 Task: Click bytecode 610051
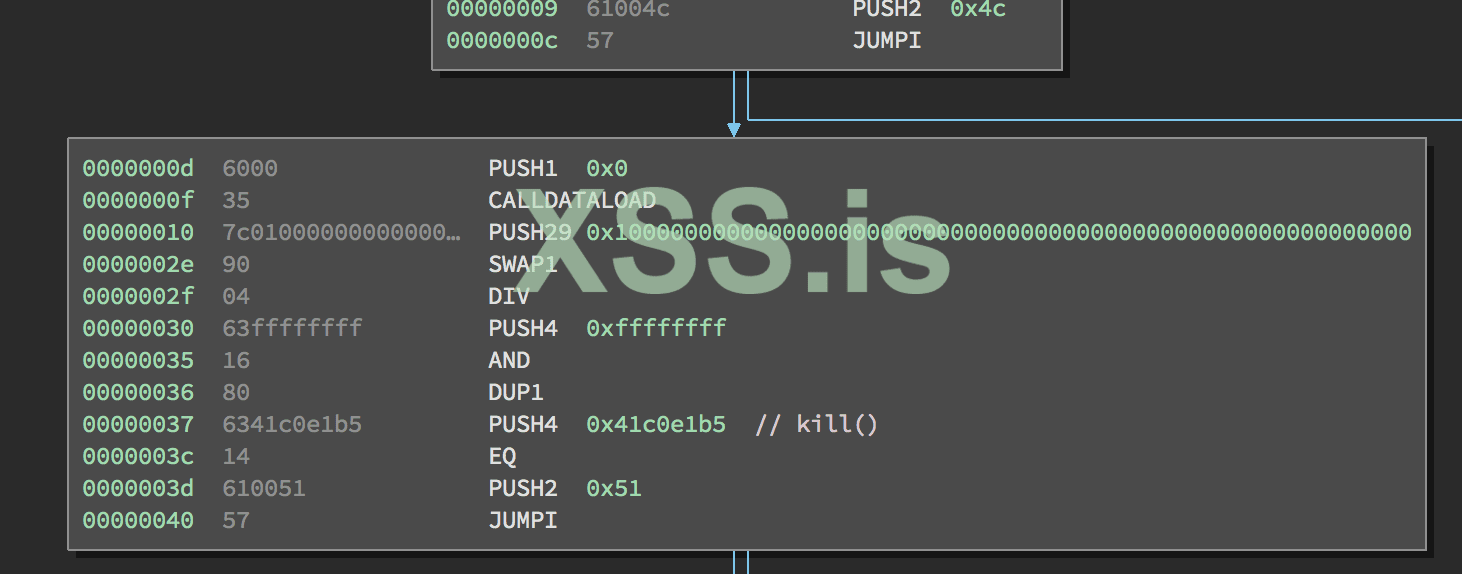[264, 489]
